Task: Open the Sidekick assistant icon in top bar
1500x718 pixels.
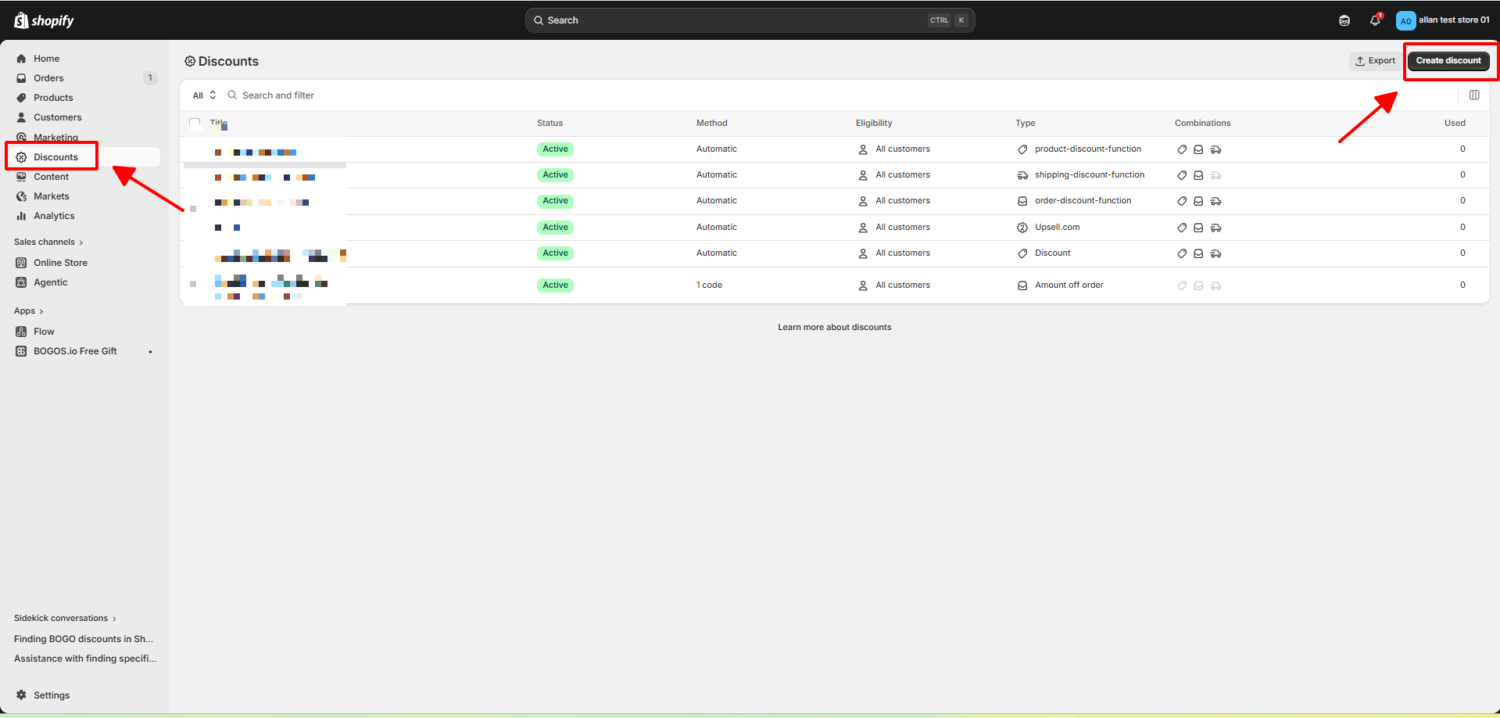Action: click(1344, 20)
